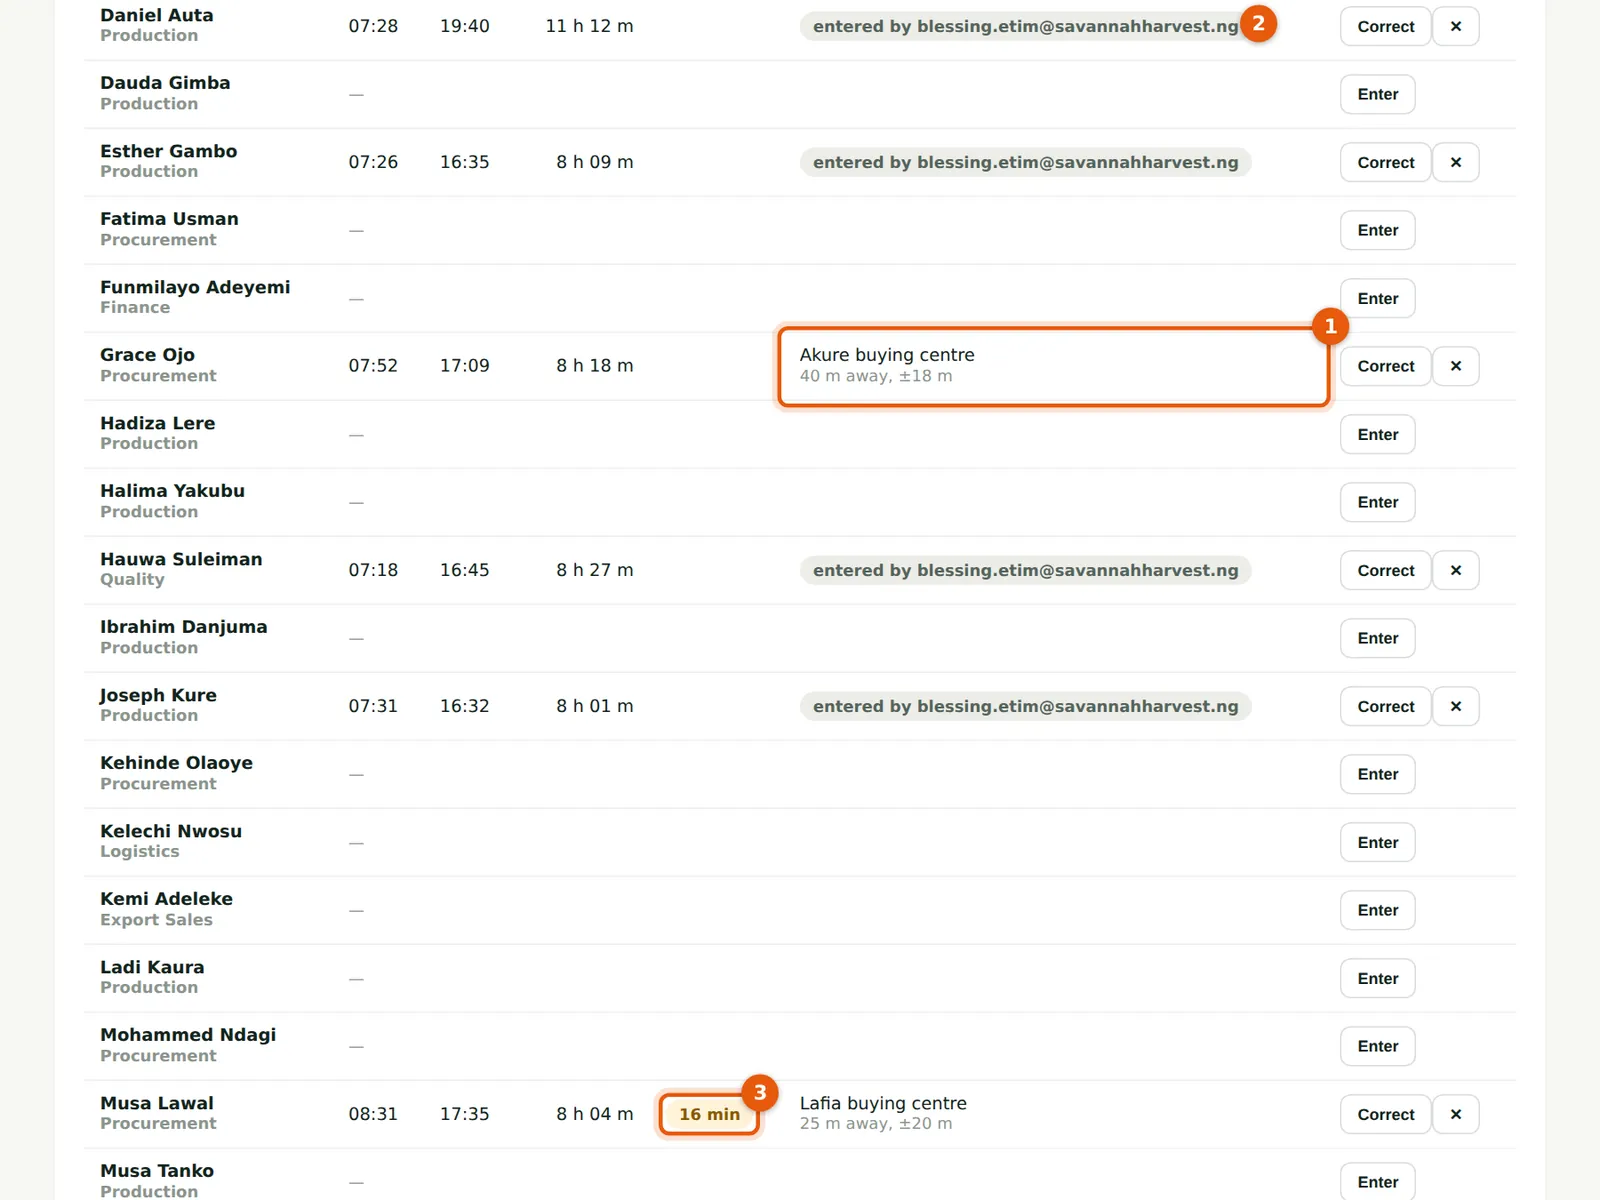Screen dimensions: 1600x1200
Task: Click Enter for Musa Tanko
Action: (x=1377, y=1182)
